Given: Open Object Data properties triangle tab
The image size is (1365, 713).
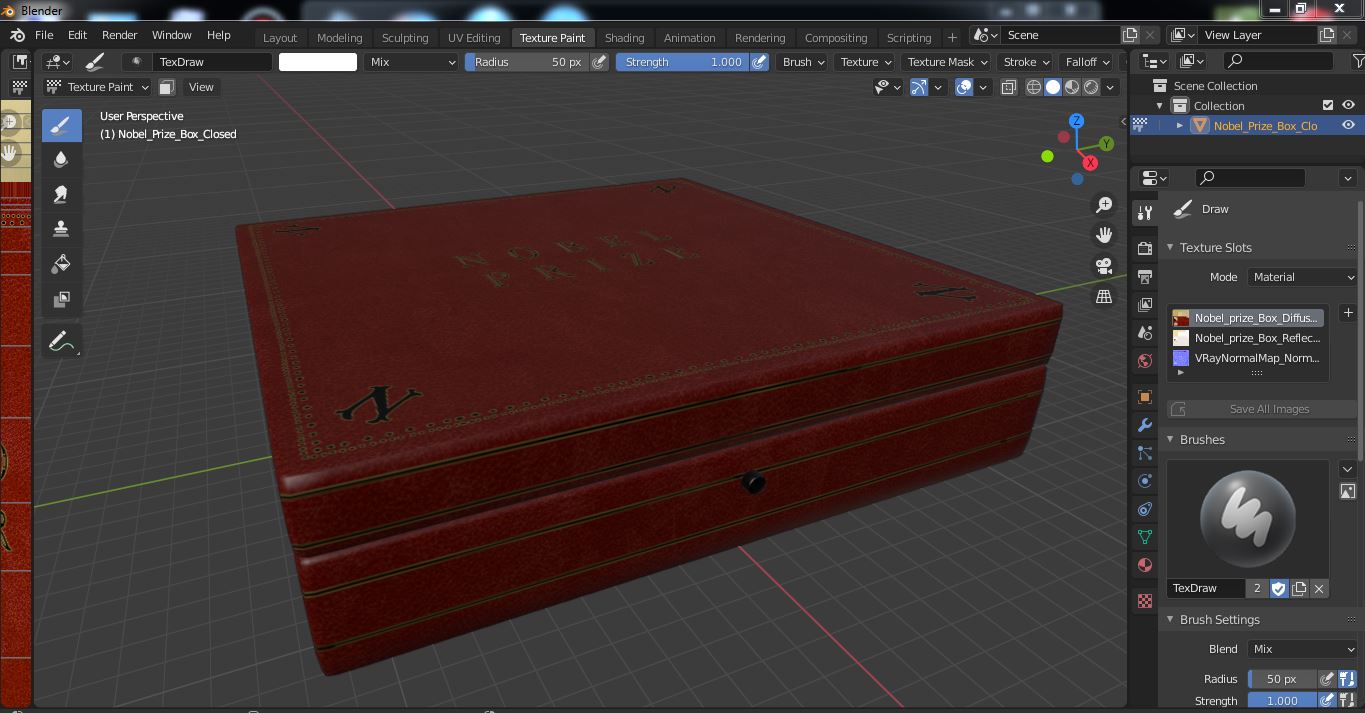Looking at the screenshot, I should 1145,537.
